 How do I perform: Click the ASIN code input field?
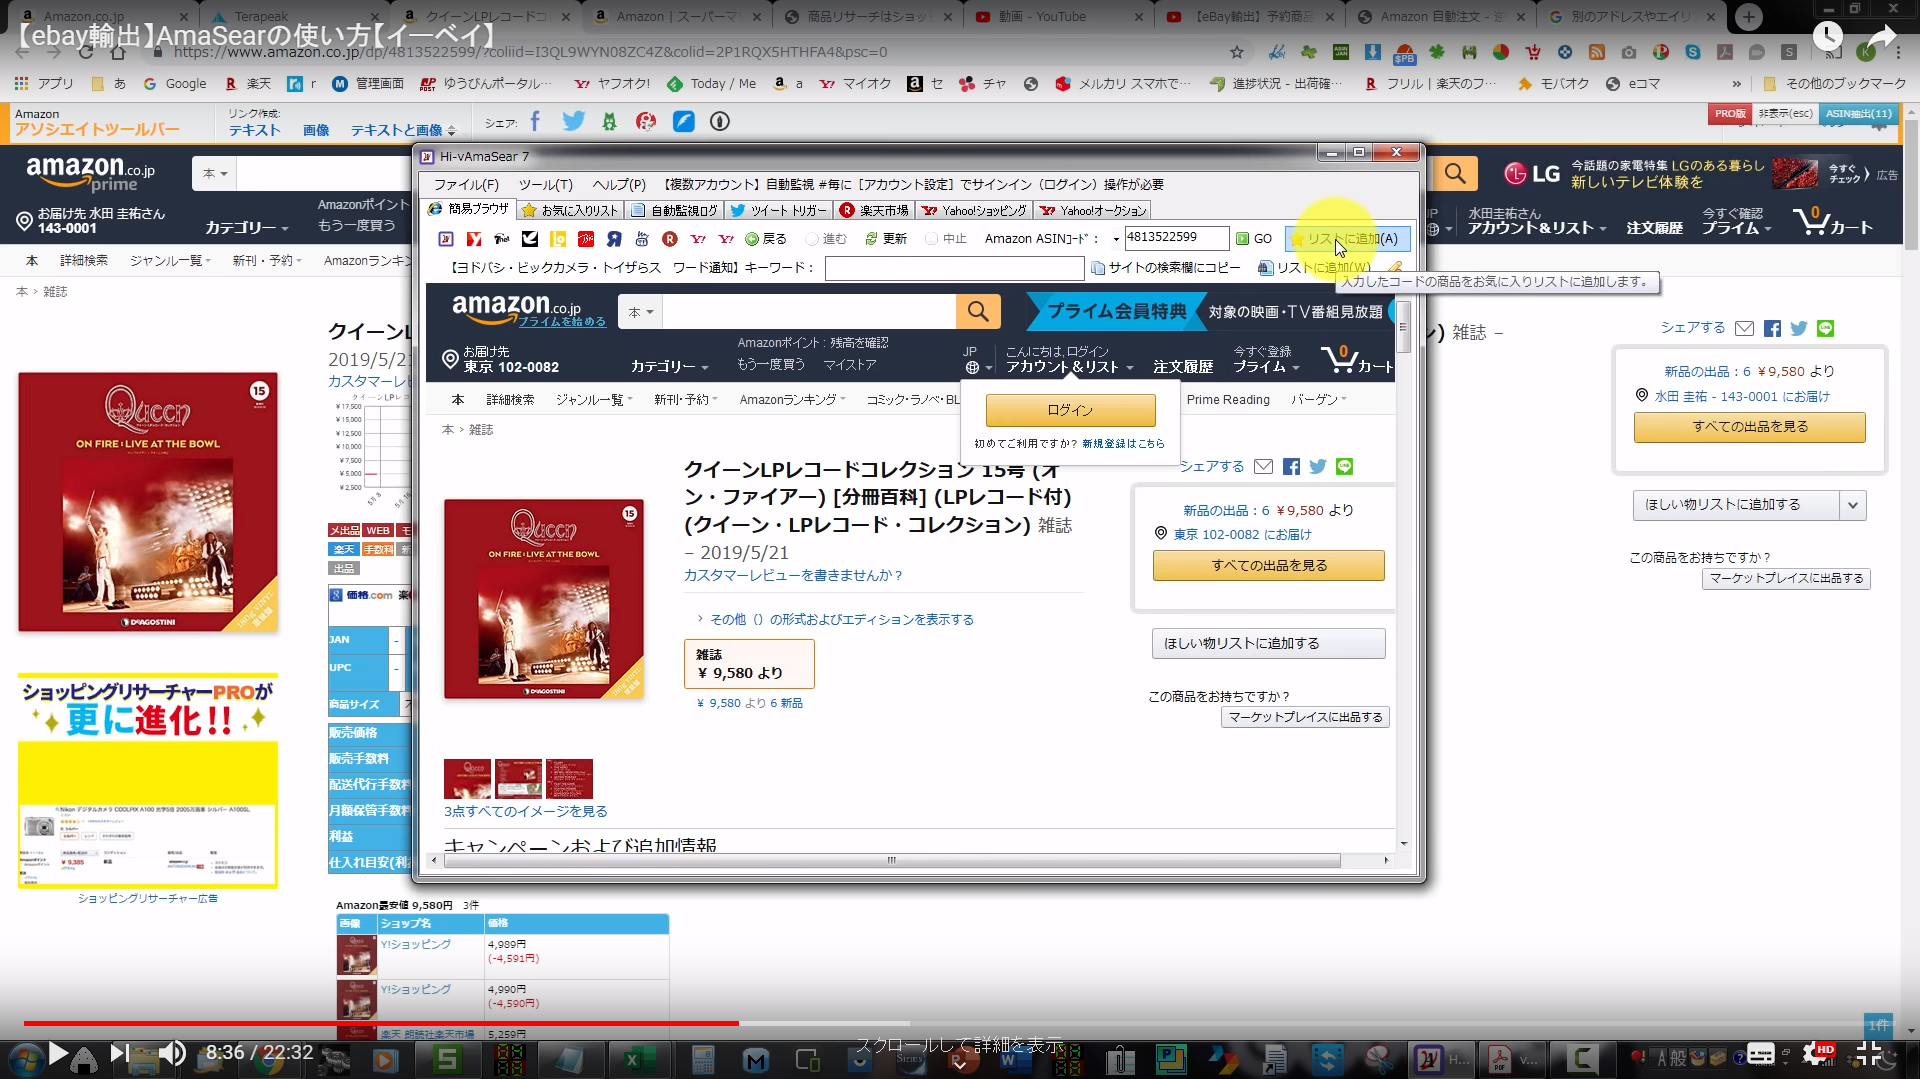click(1176, 238)
